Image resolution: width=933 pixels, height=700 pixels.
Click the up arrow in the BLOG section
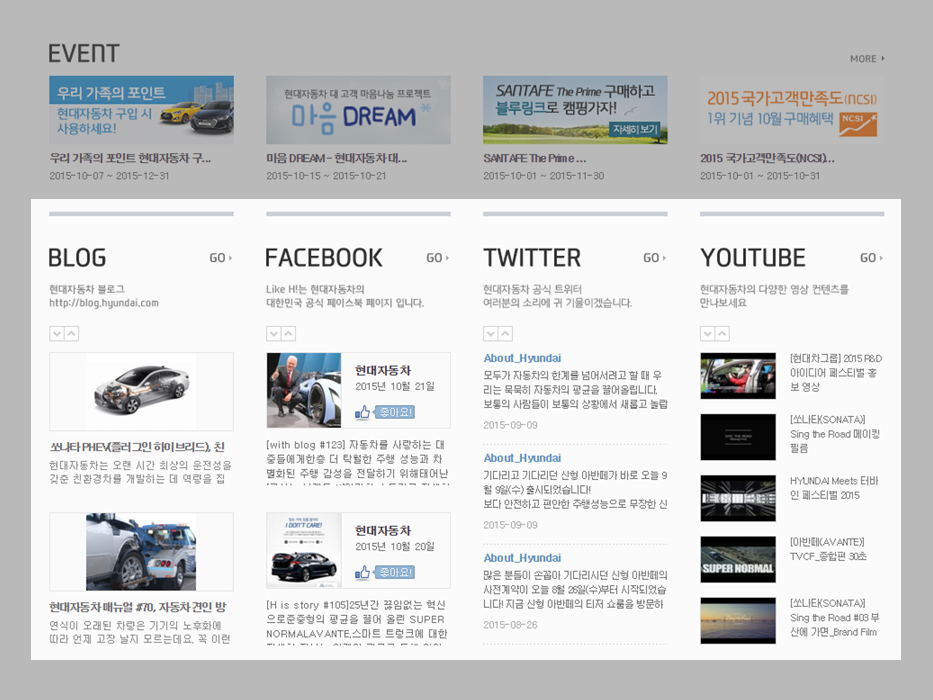pos(71,333)
